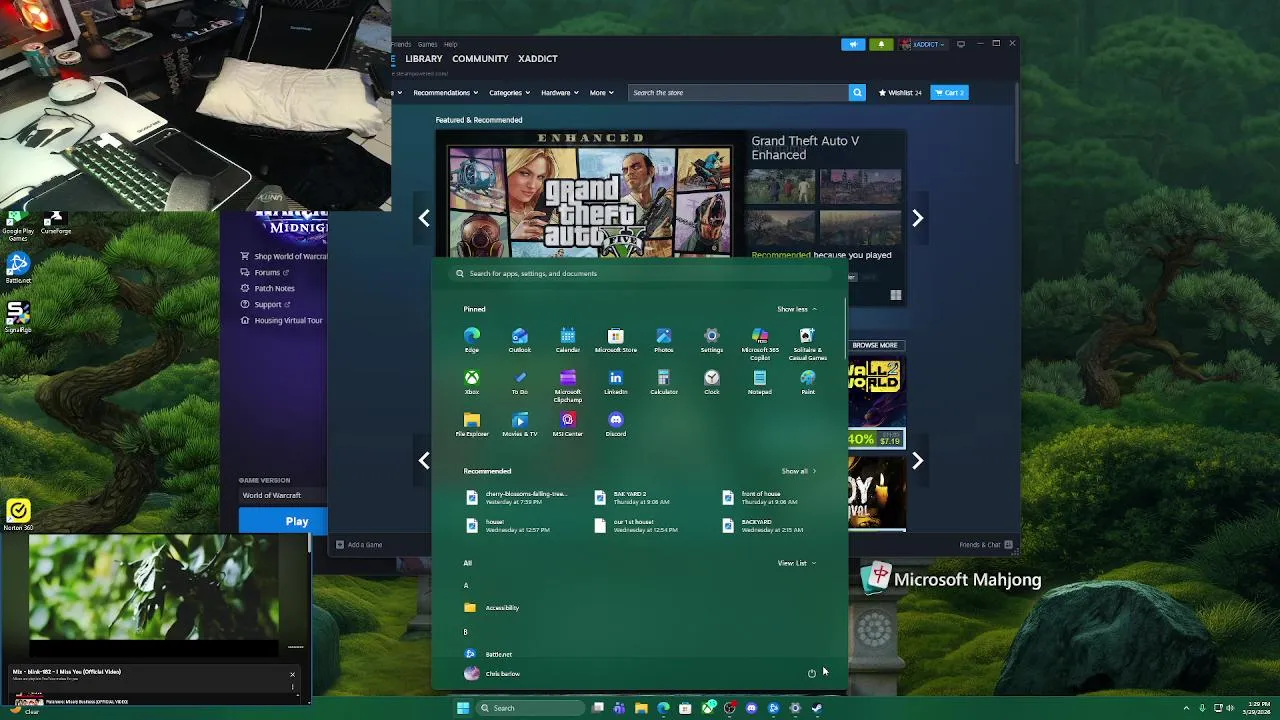Open the pinned Photos app
Image resolution: width=1280 pixels, height=720 pixels.
pyautogui.click(x=664, y=339)
